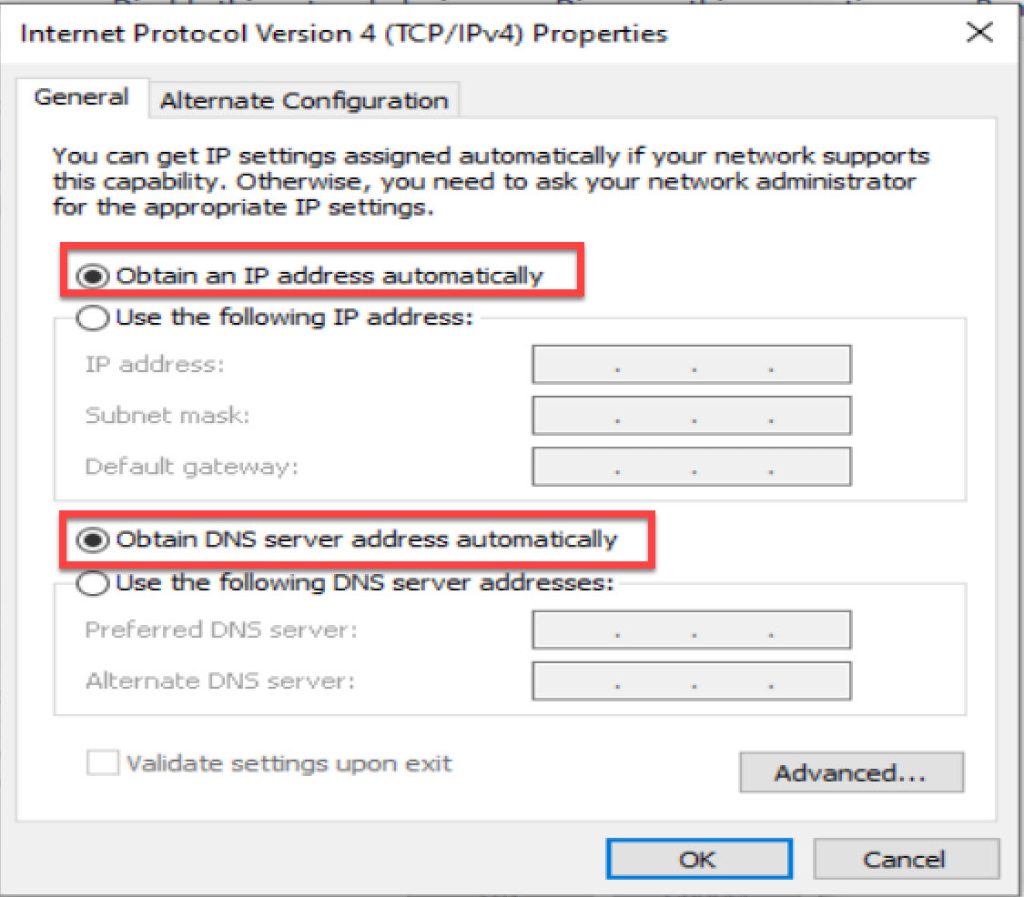Enable Validate settings upon exit checkbox

point(103,763)
